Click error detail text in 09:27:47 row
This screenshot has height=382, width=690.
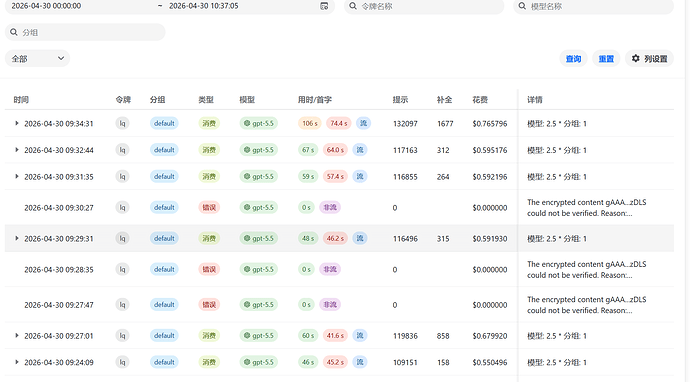[587, 305]
